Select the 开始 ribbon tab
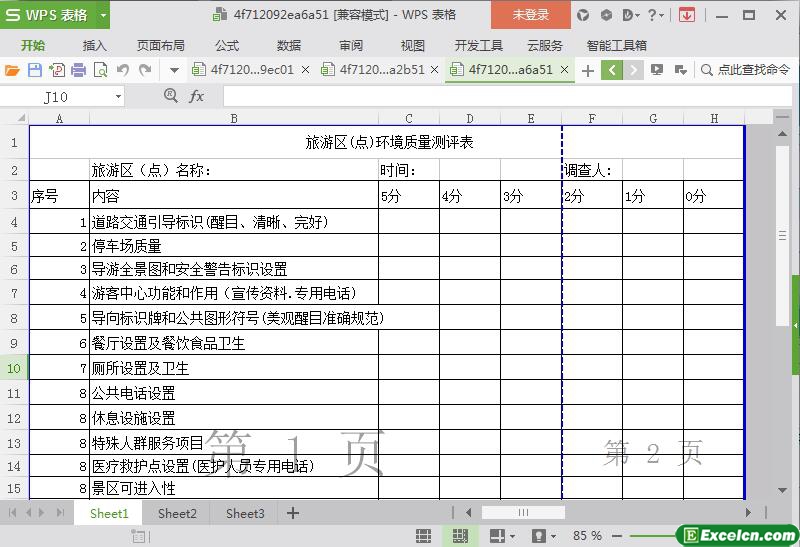 pos(33,45)
